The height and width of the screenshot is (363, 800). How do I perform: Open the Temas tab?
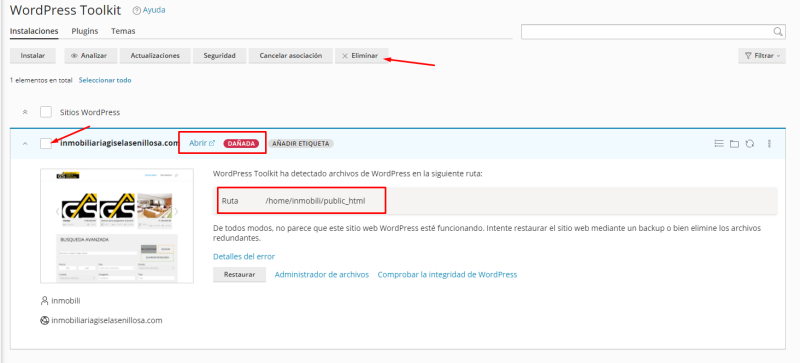click(x=123, y=31)
